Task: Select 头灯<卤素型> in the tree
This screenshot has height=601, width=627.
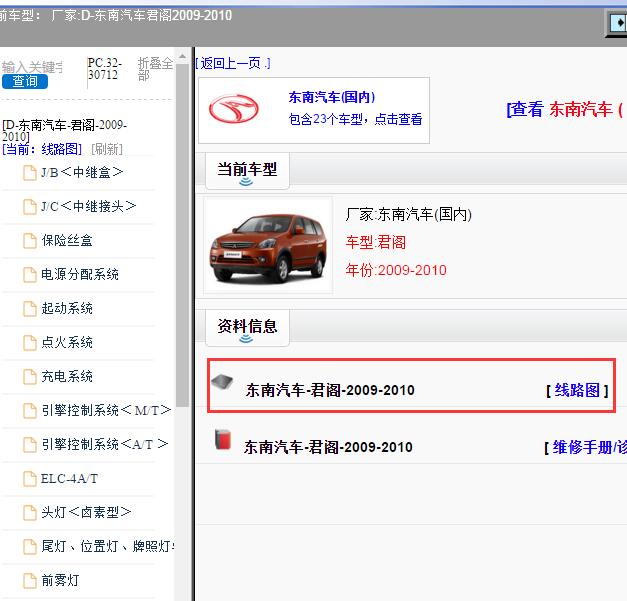Action: click(86, 513)
